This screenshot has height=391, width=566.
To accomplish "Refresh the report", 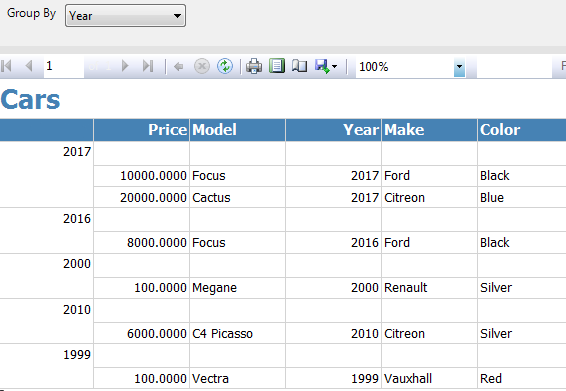I will pos(225,66).
